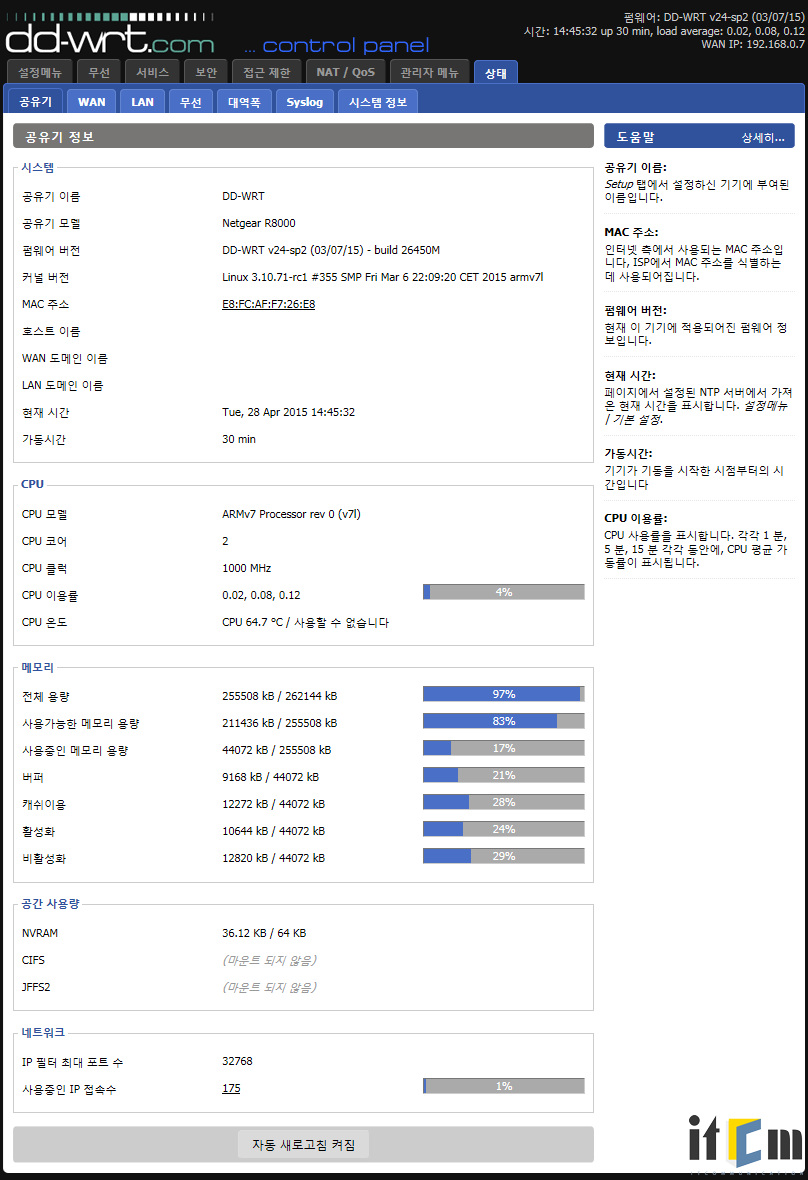The width and height of the screenshot is (808, 1180).
Task: Click the dd-wrt.com logo
Action: (x=110, y=35)
